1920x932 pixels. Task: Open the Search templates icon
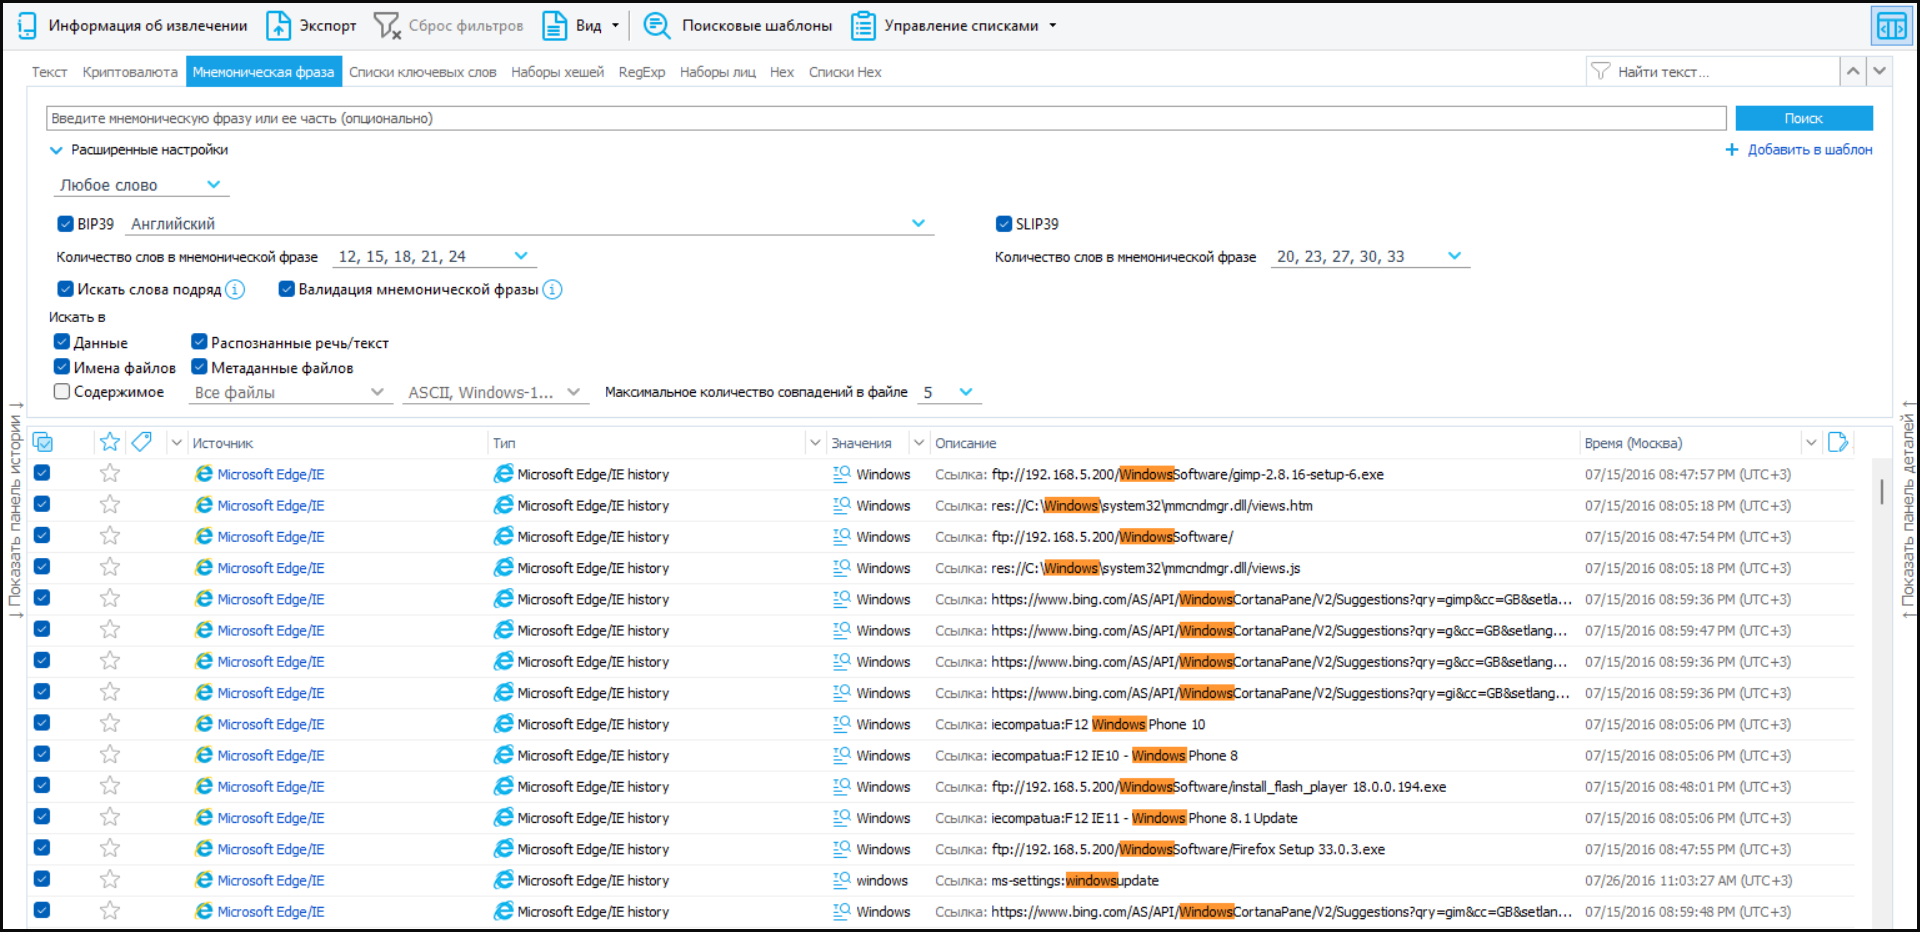click(x=656, y=26)
